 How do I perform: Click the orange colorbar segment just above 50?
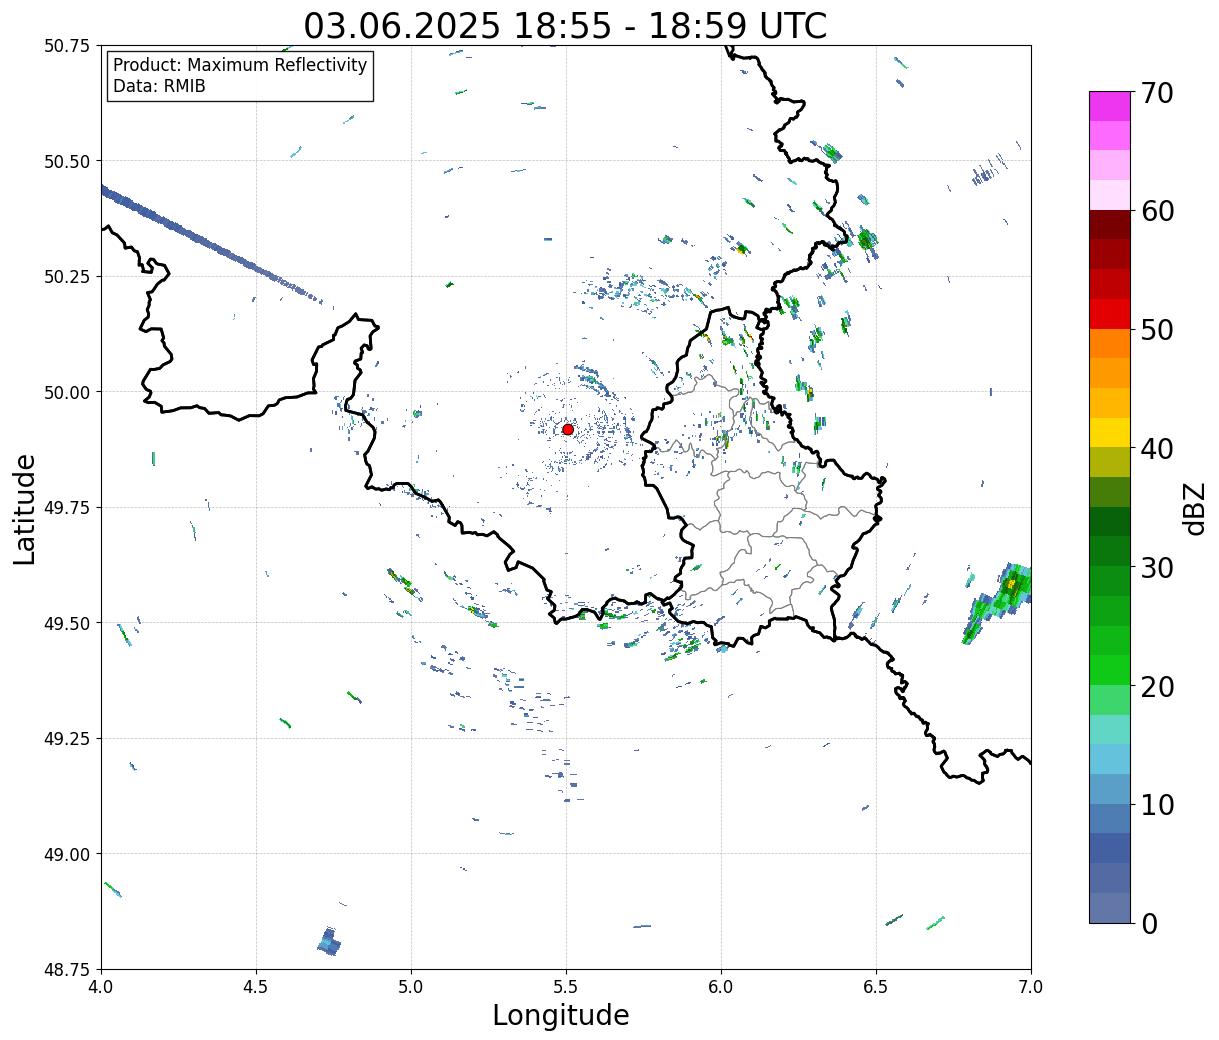[x=1110, y=343]
